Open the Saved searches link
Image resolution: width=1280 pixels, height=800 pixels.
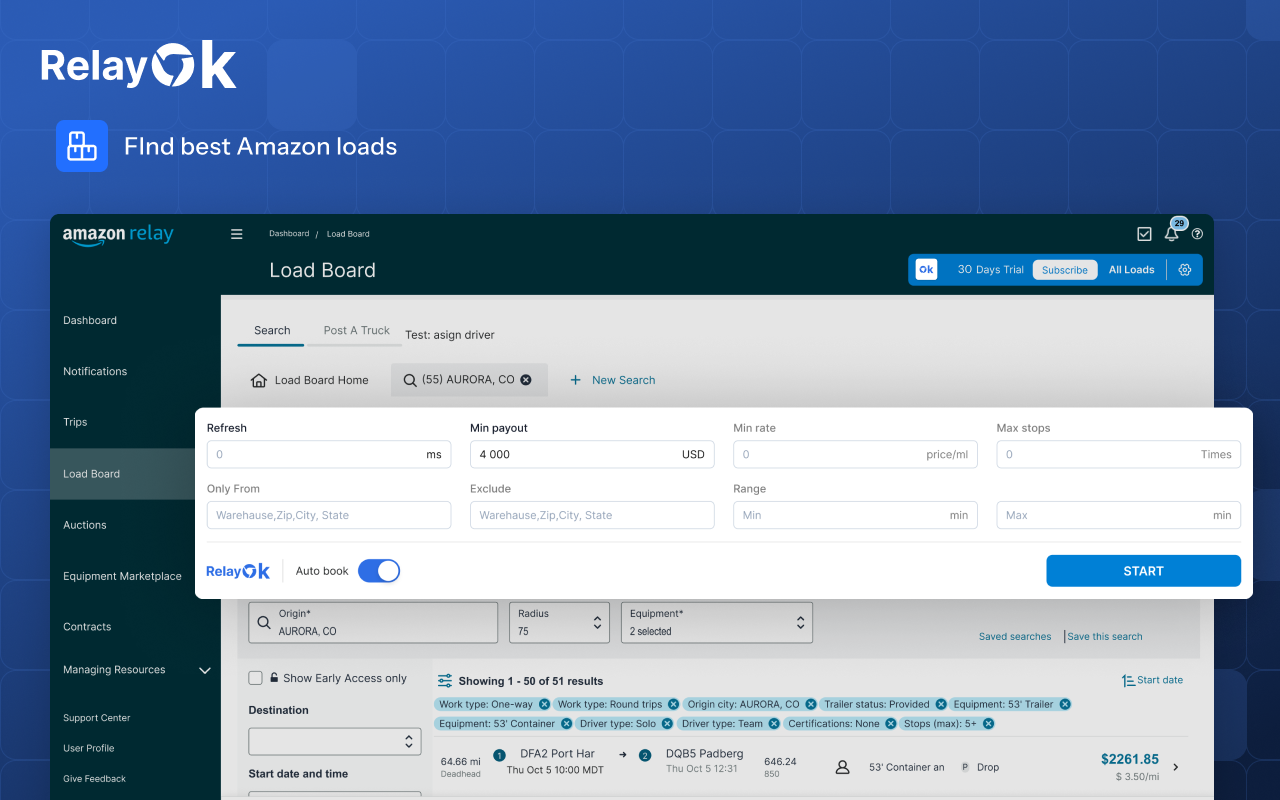[x=1015, y=636]
